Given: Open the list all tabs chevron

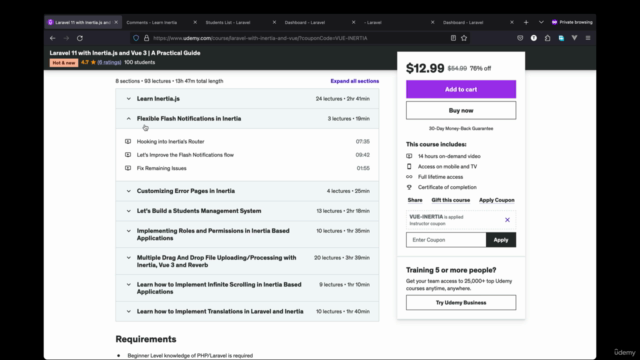Looking at the screenshot, I should pos(541,22).
